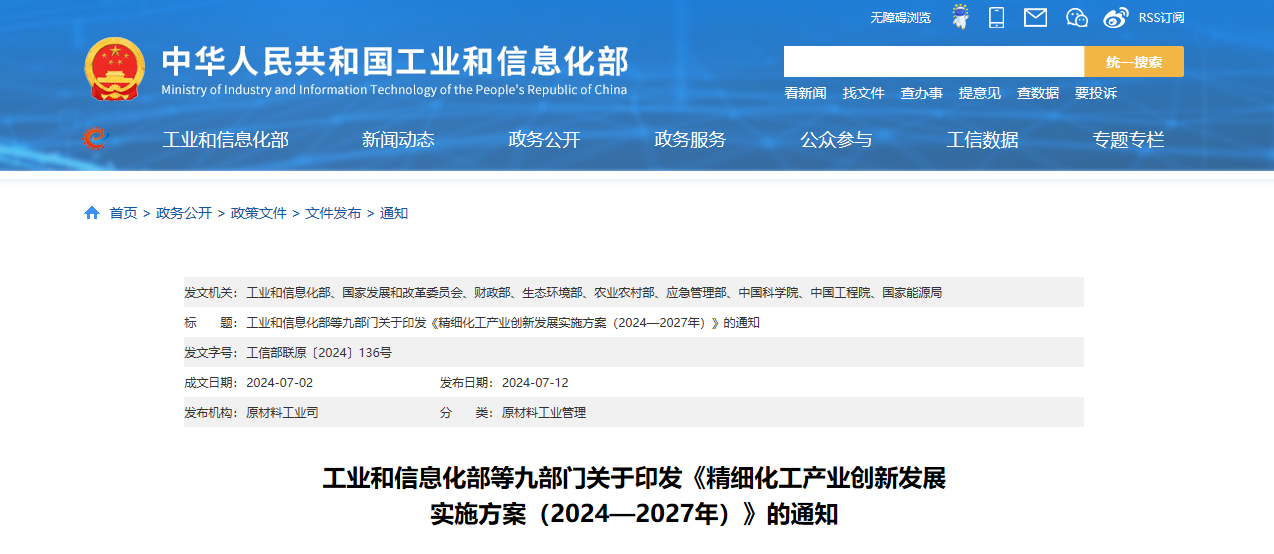Open the mobile version phone icon

coord(996,17)
